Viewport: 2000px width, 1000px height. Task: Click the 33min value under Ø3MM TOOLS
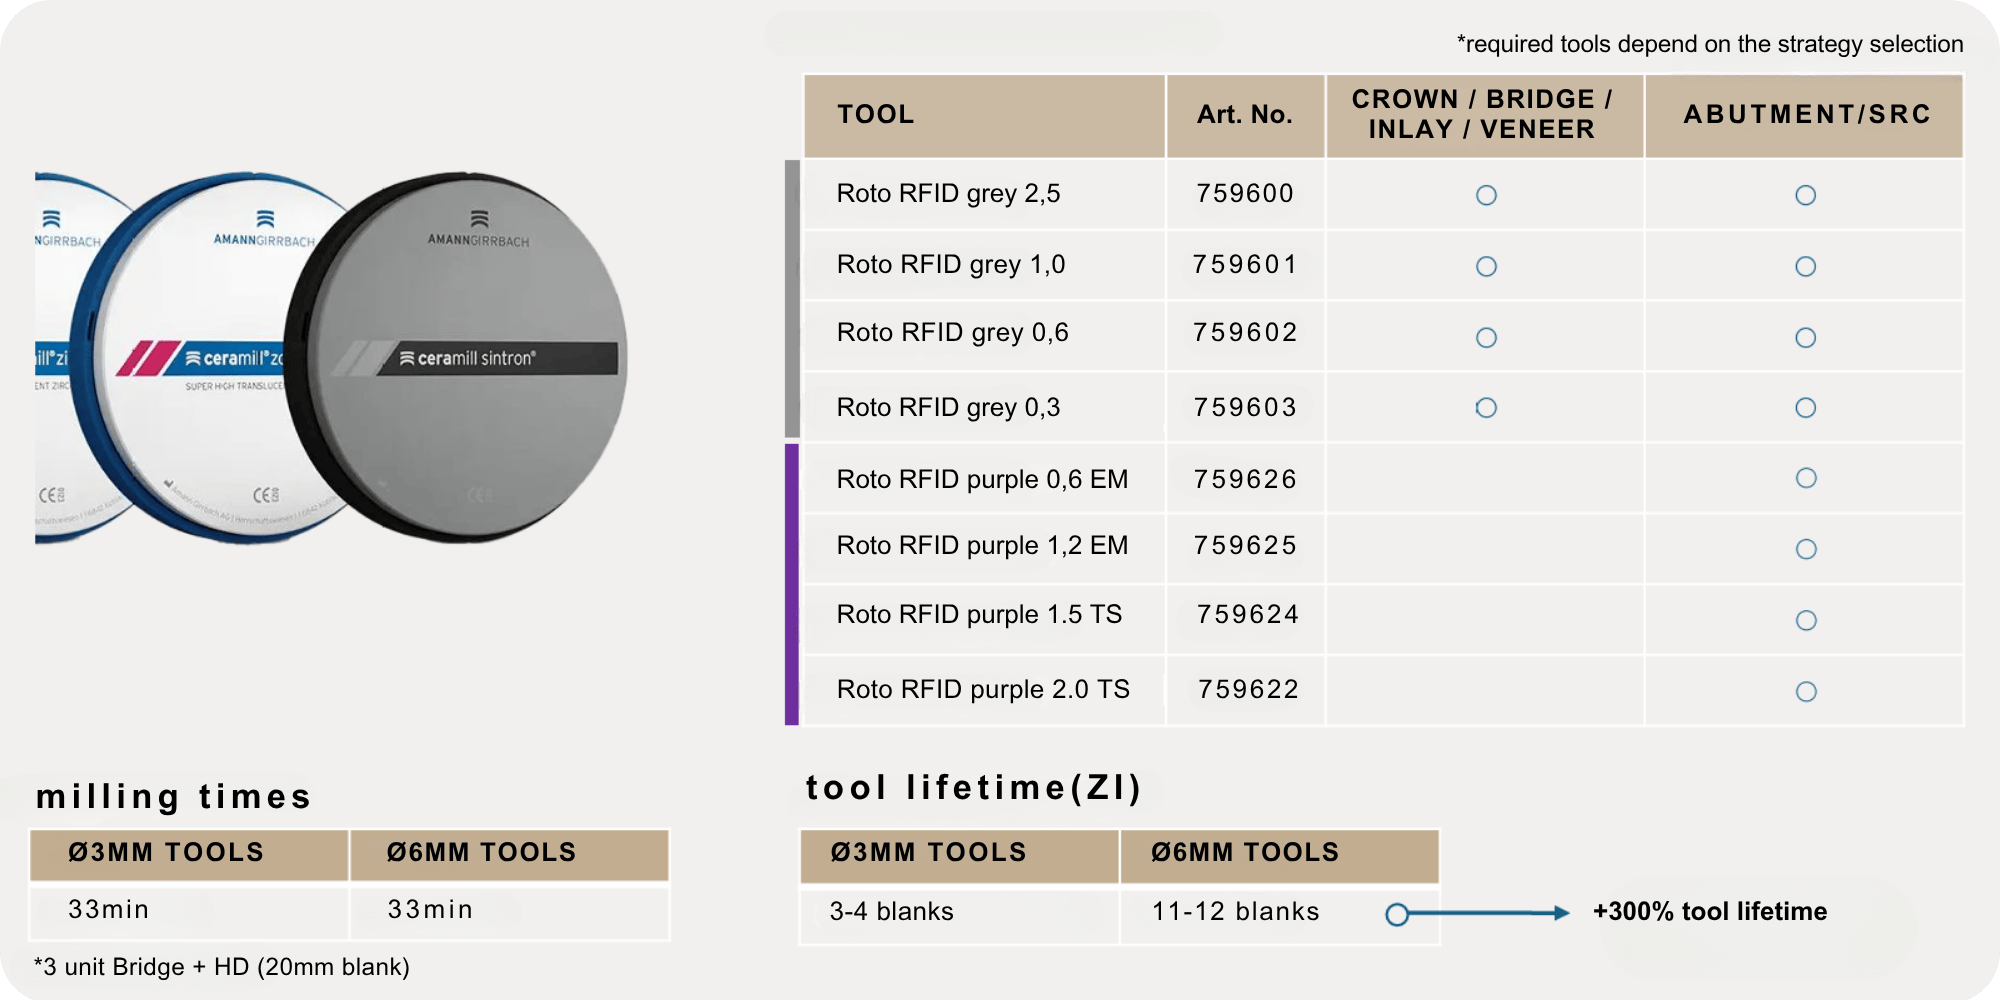coord(108,909)
